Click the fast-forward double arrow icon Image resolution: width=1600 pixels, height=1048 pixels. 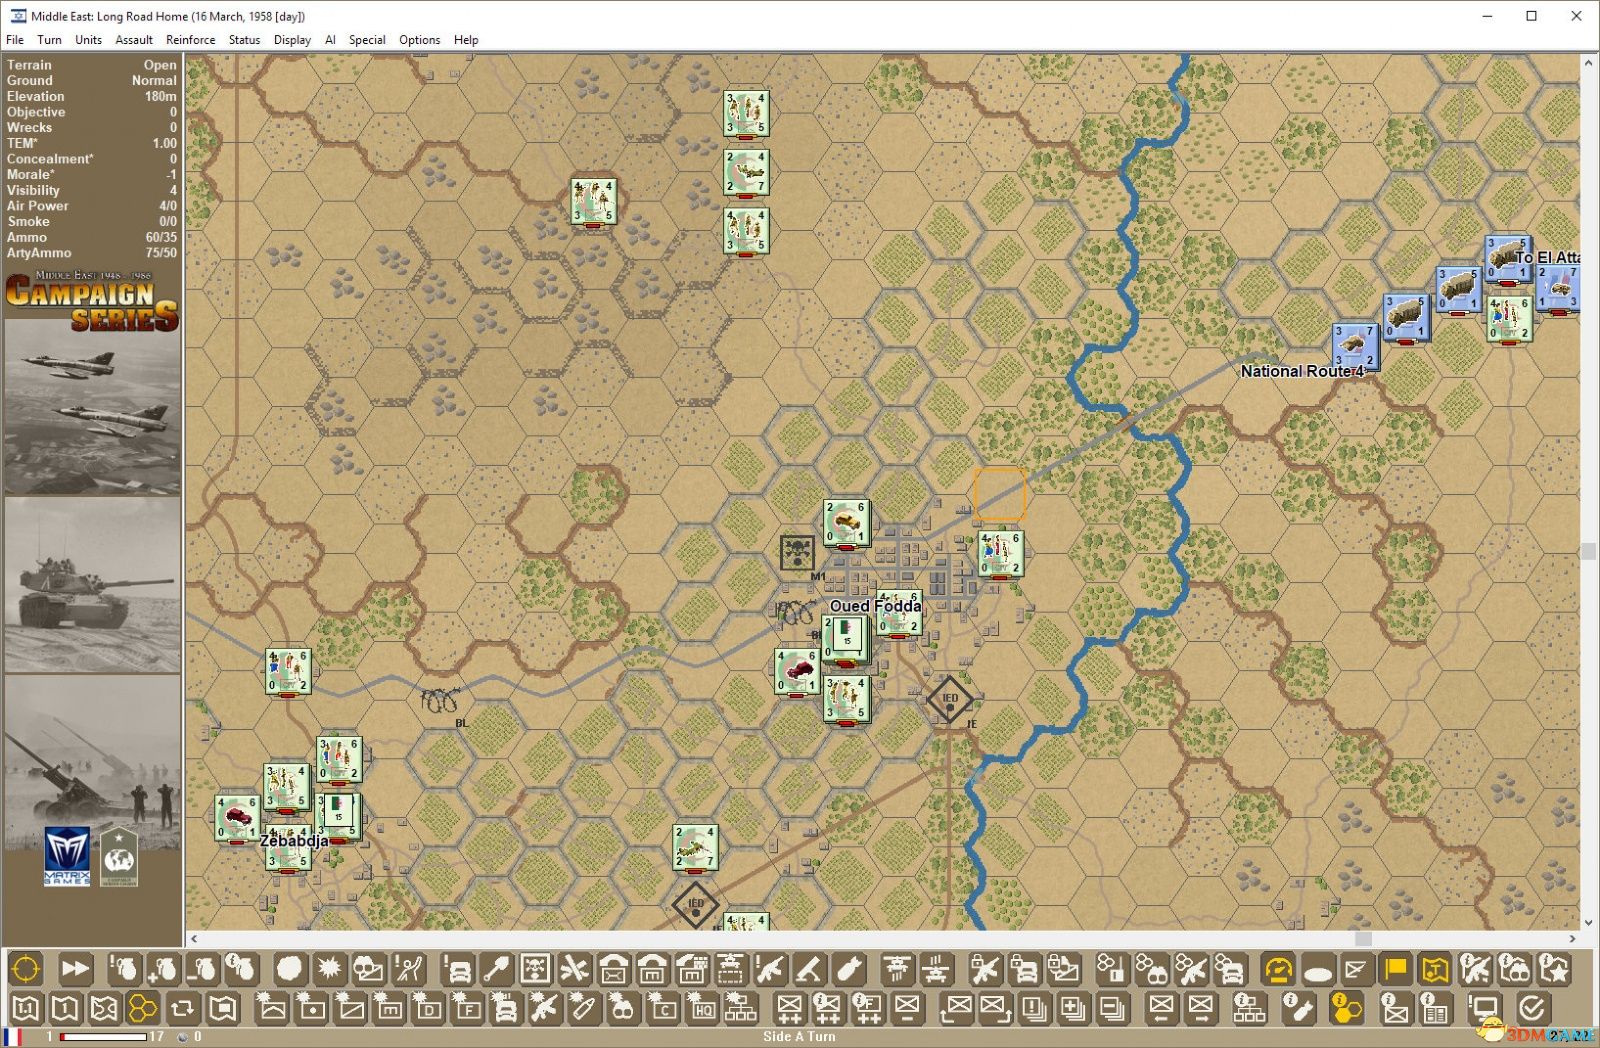75,969
